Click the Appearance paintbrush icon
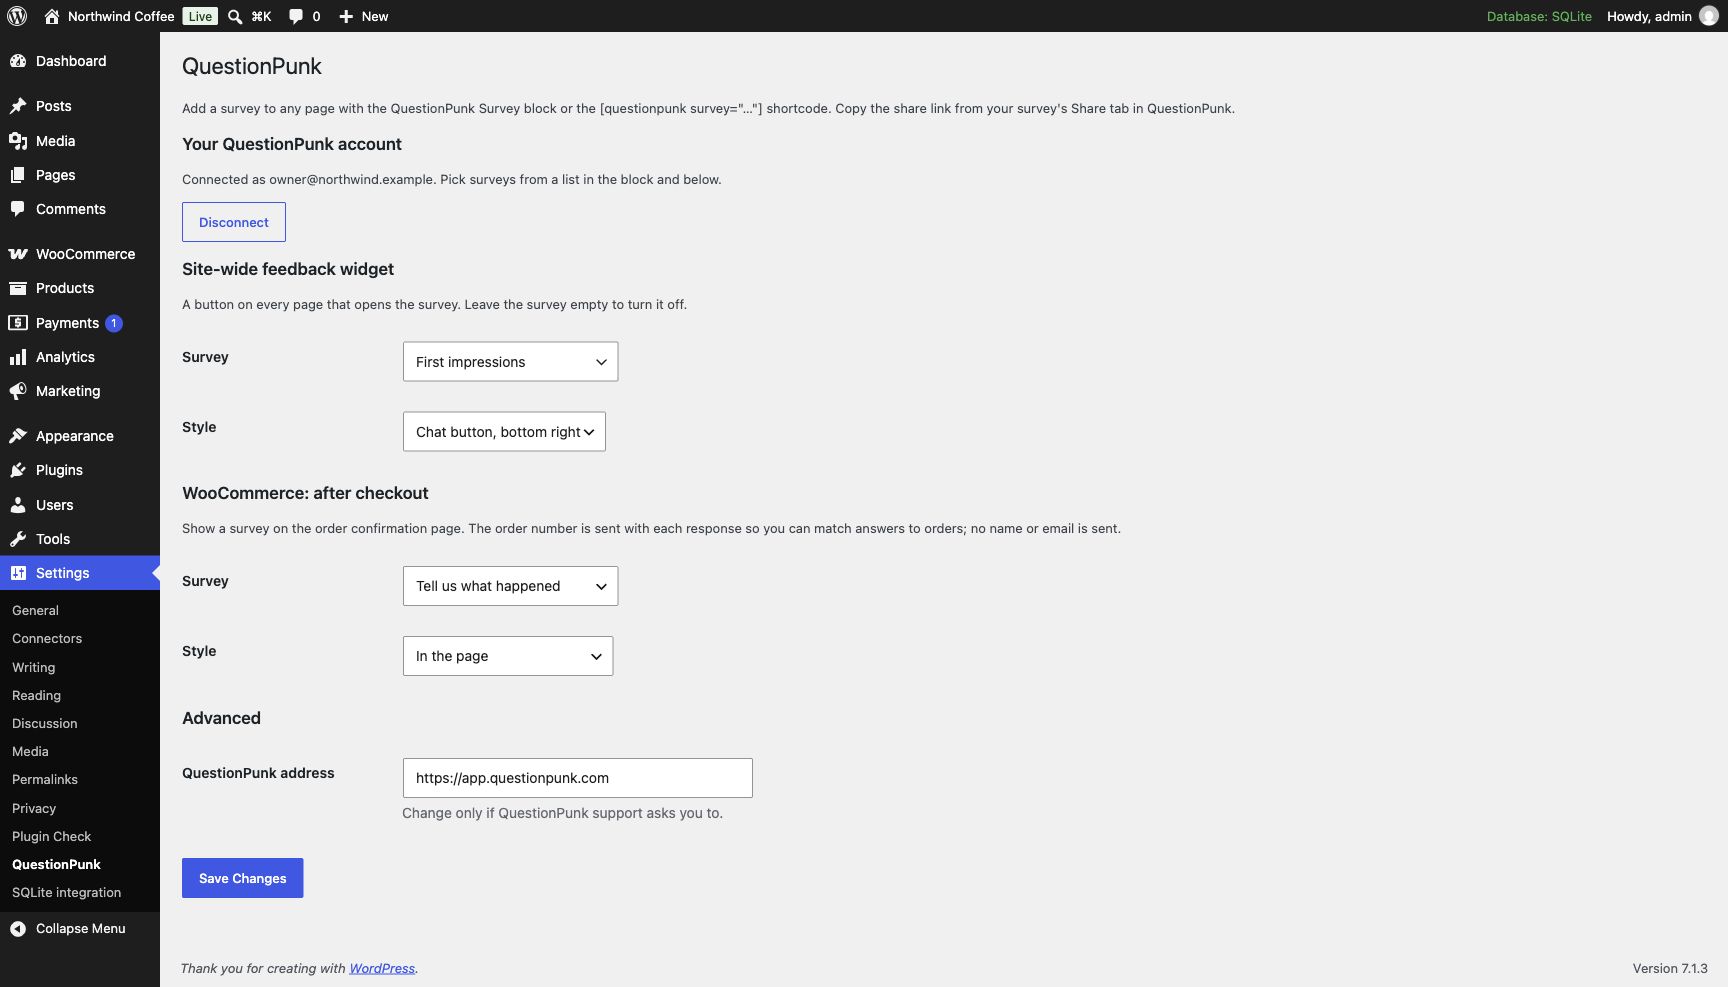 [x=18, y=436]
